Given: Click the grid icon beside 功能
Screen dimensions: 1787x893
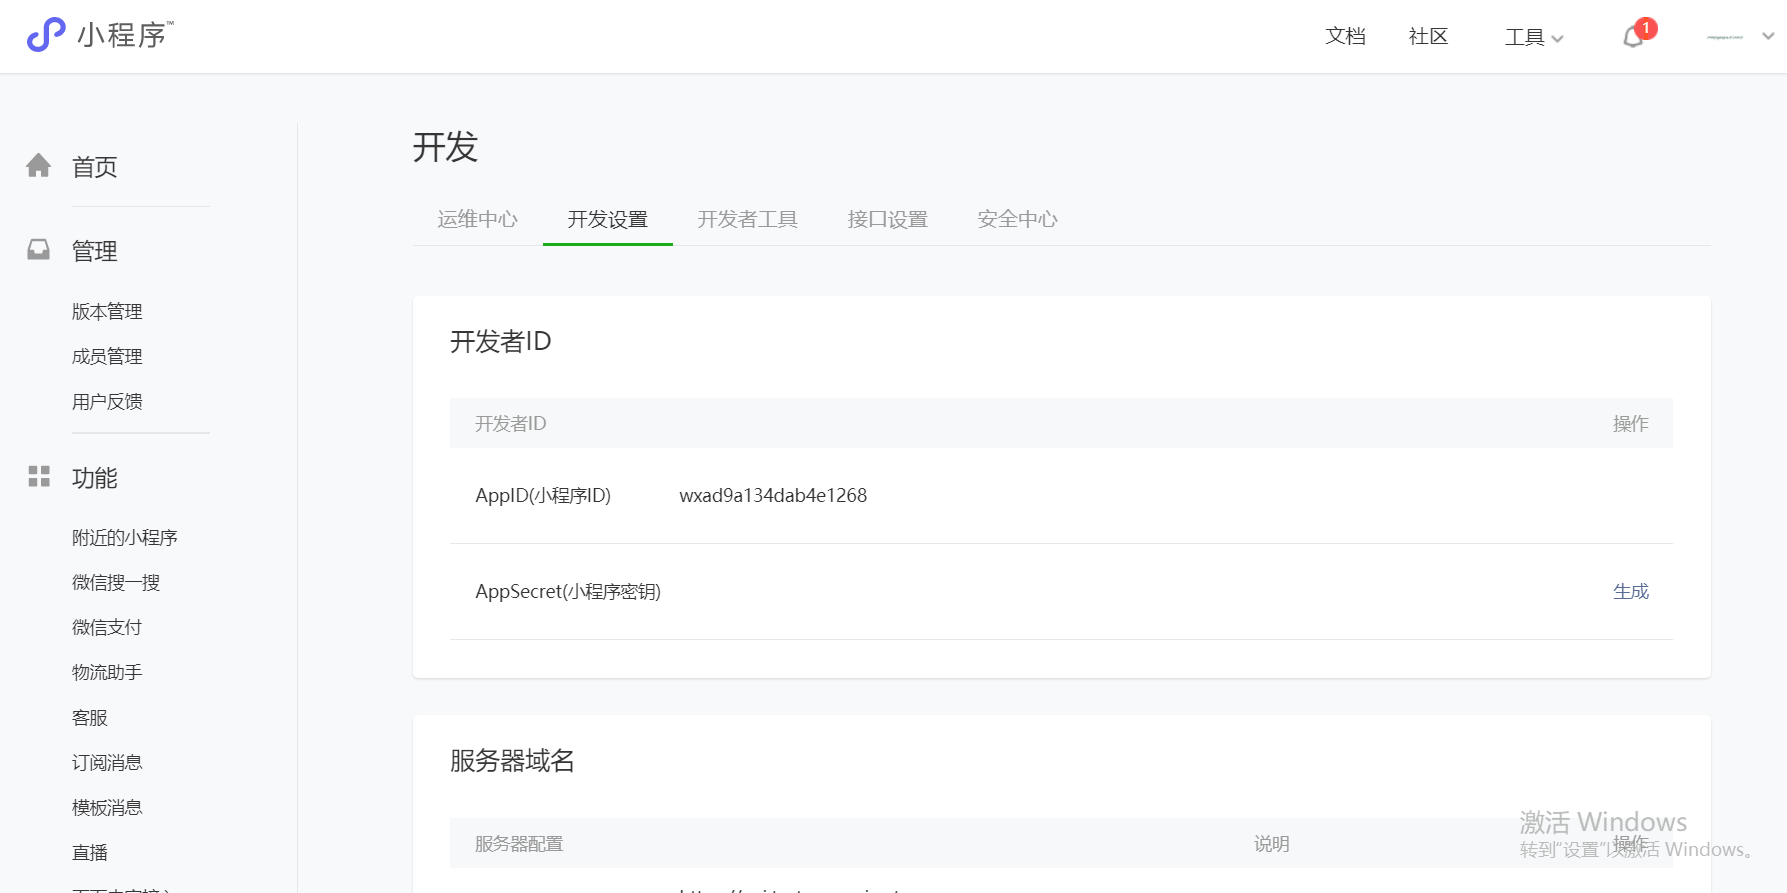Looking at the screenshot, I should click(x=39, y=476).
